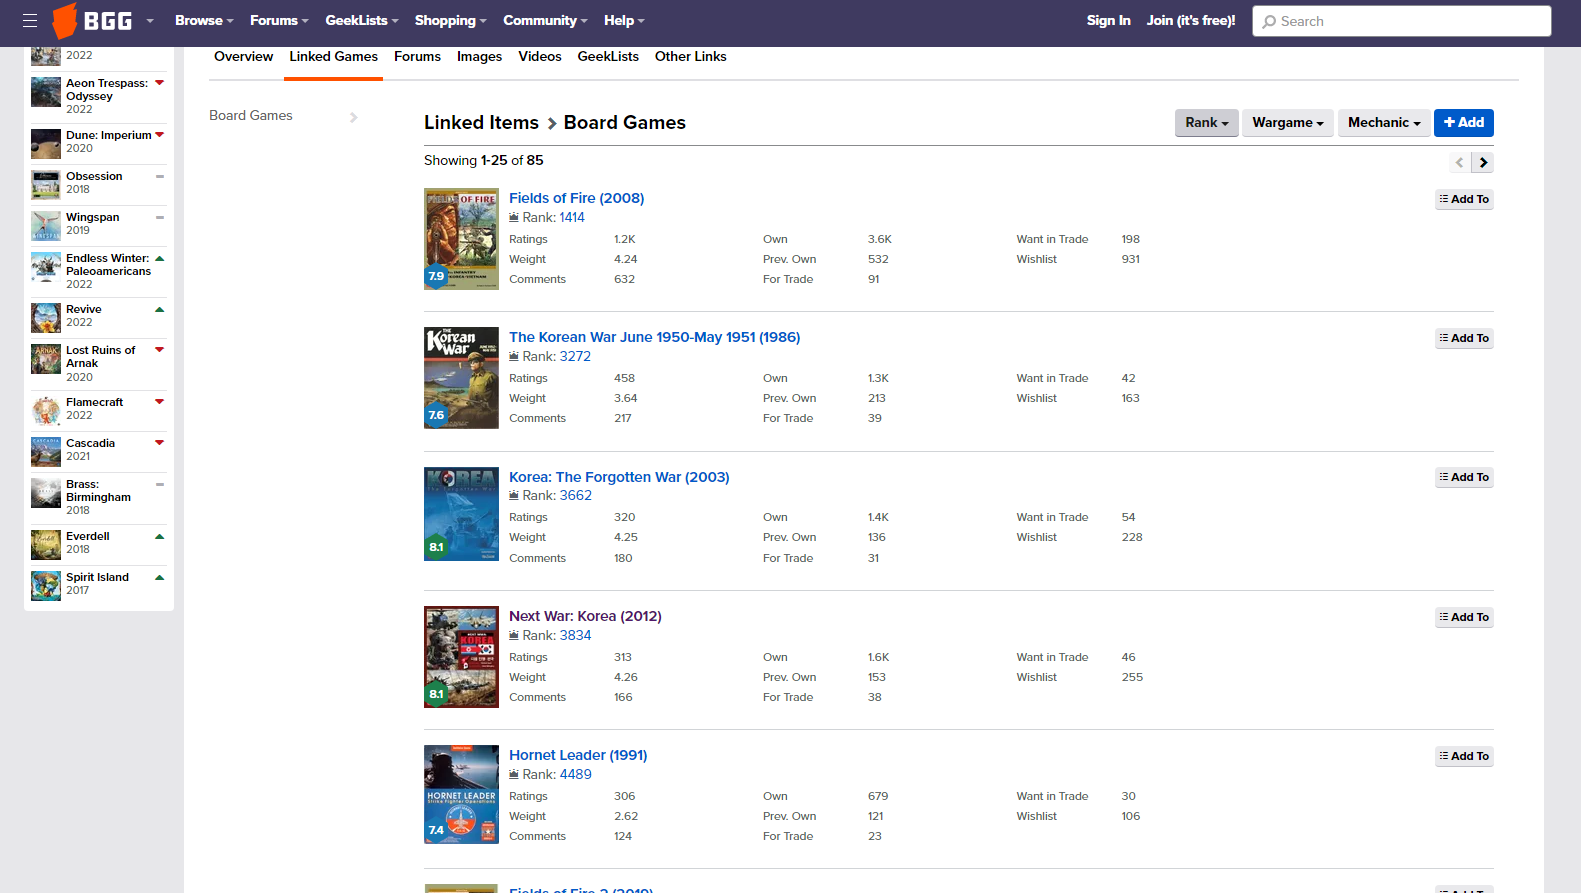Click the blue + Add button
The height and width of the screenshot is (893, 1581).
pos(1464,123)
